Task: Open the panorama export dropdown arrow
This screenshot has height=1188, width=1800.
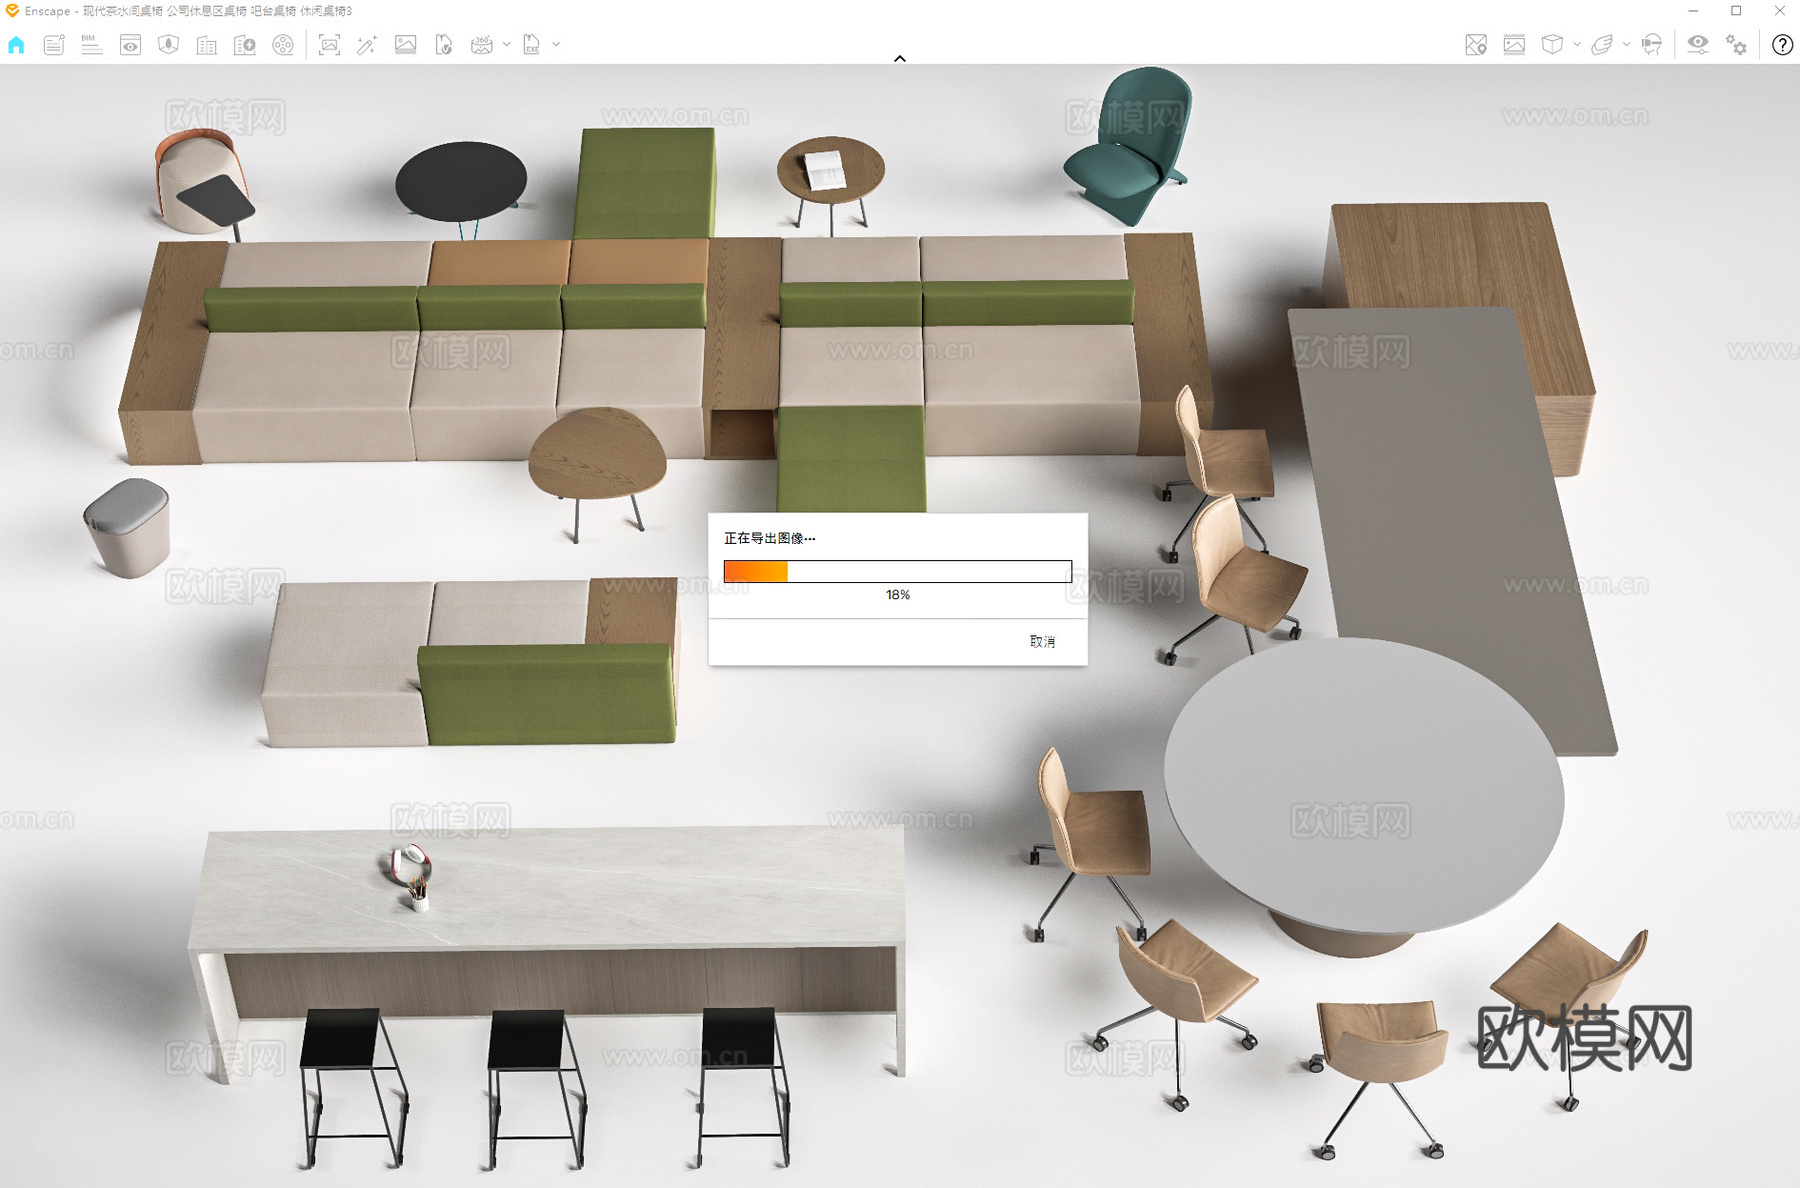Action: [507, 45]
